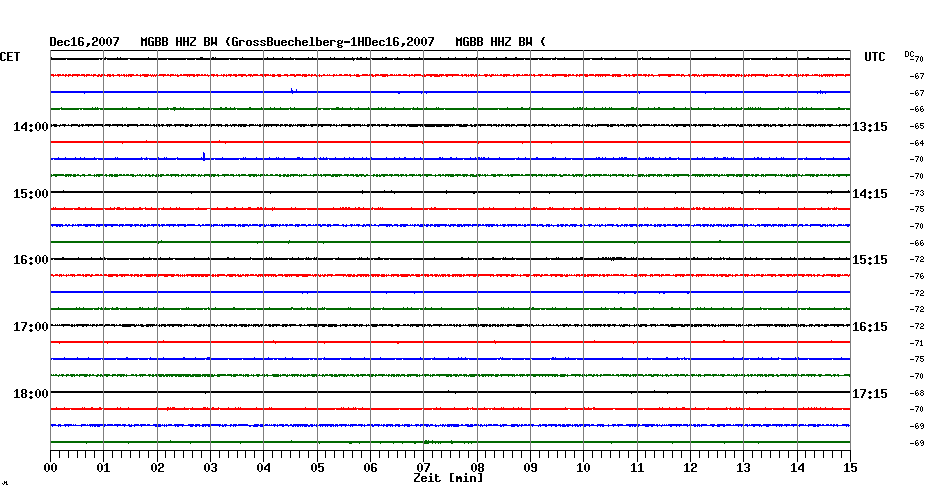The image size is (930, 494).
Task: Click the 17:15 UTC time label
Action: pyautogui.click(x=870, y=394)
